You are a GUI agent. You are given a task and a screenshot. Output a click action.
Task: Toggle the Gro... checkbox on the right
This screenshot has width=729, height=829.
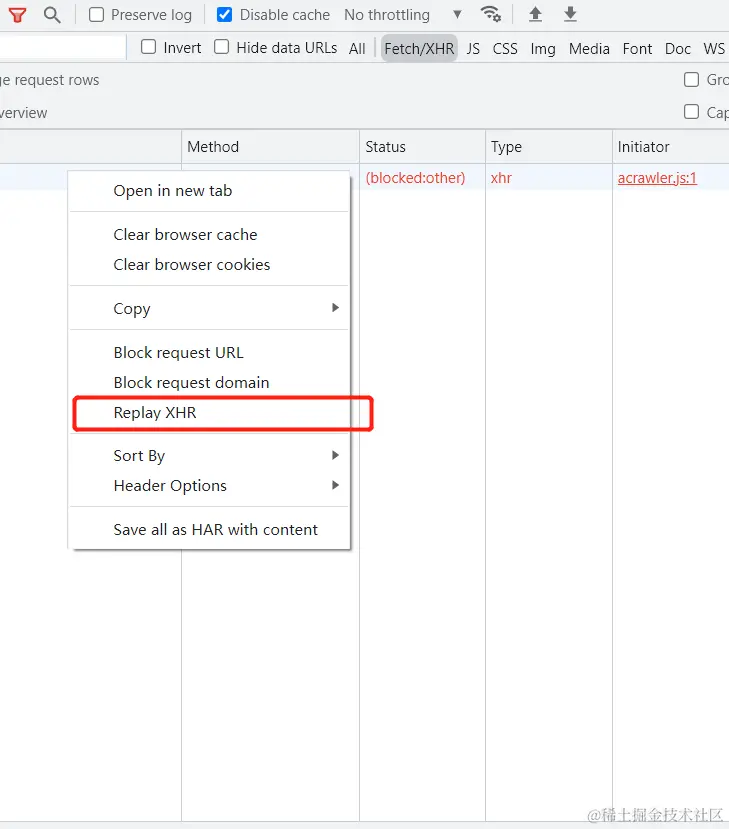click(691, 79)
